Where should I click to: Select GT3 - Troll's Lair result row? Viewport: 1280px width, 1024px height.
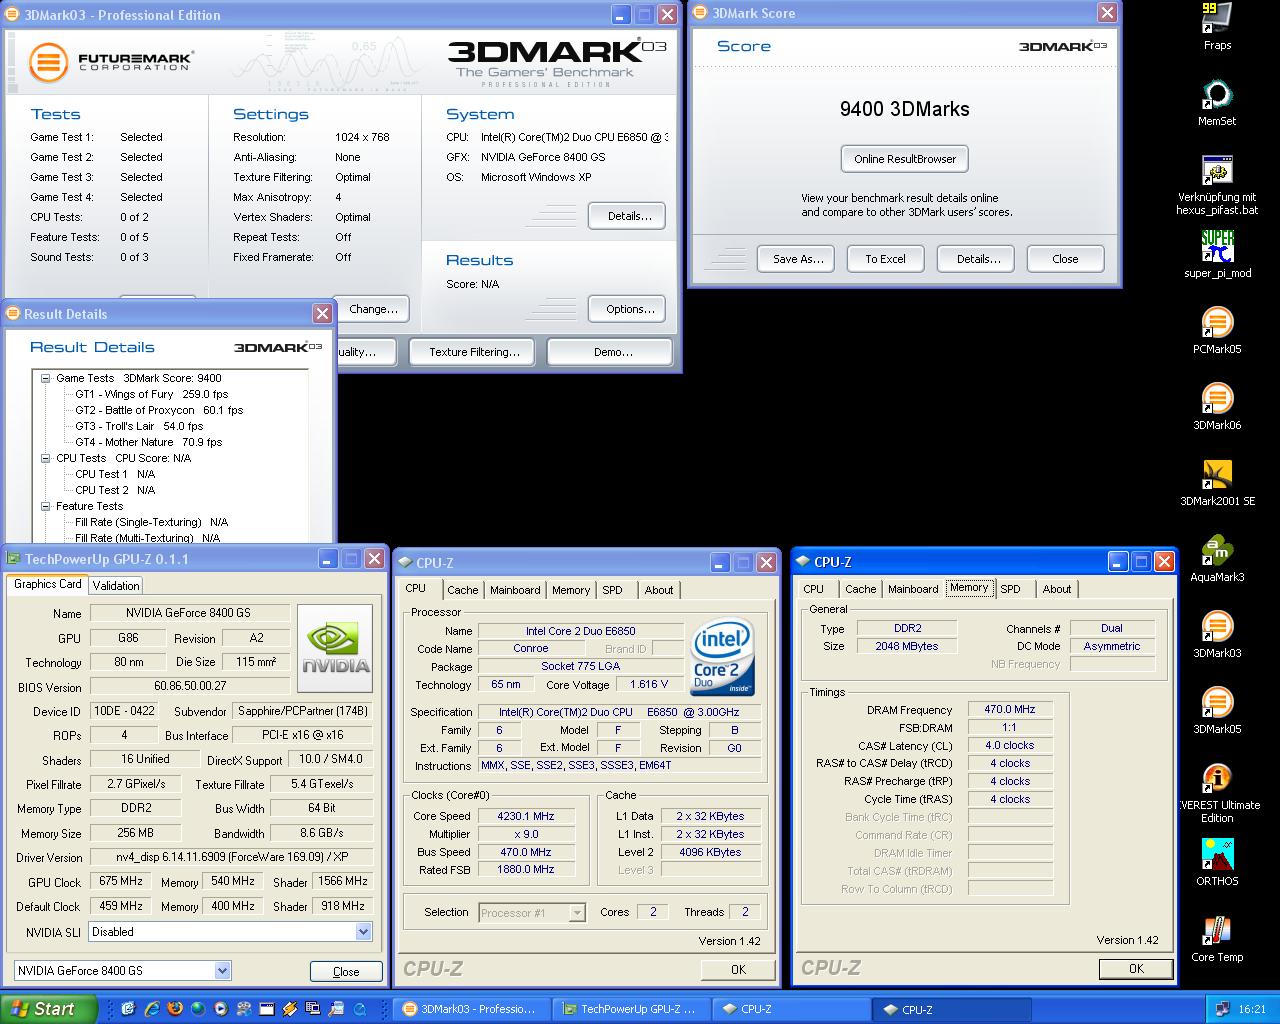(139, 426)
